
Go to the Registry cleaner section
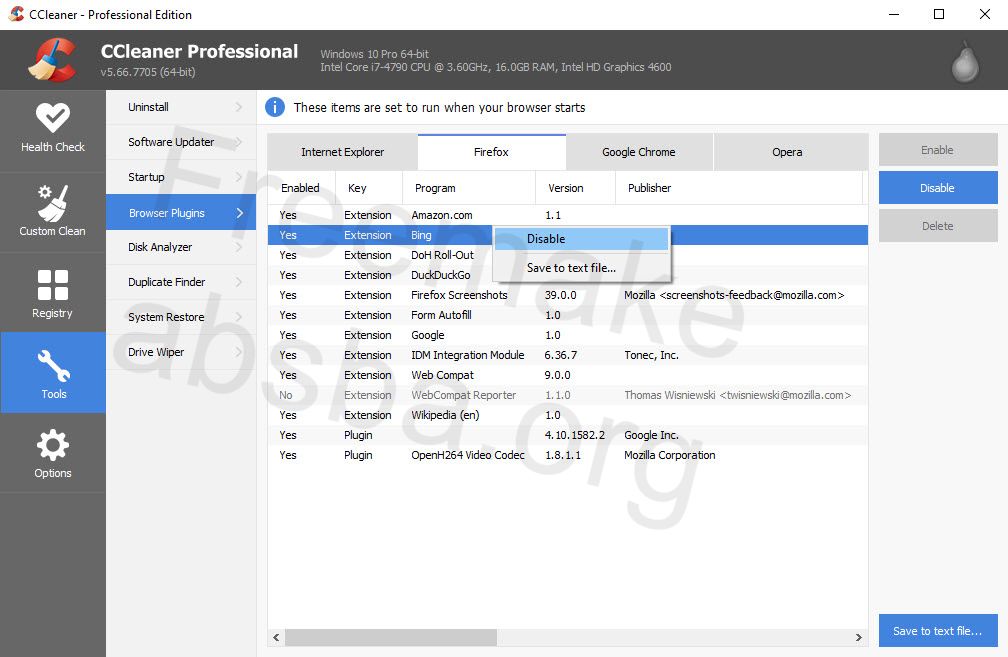click(53, 293)
